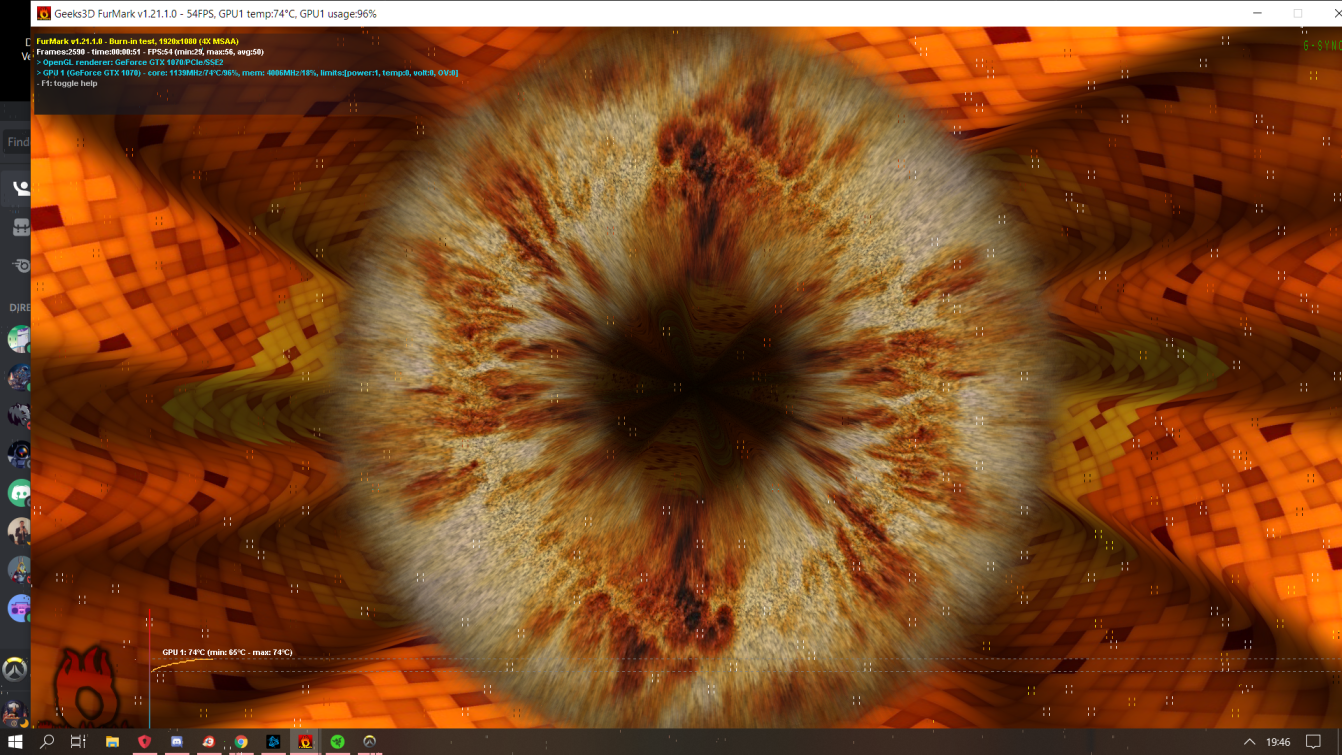Click the OpenGL renderer info line
Screen dimensions: 1342x755
click(130, 62)
